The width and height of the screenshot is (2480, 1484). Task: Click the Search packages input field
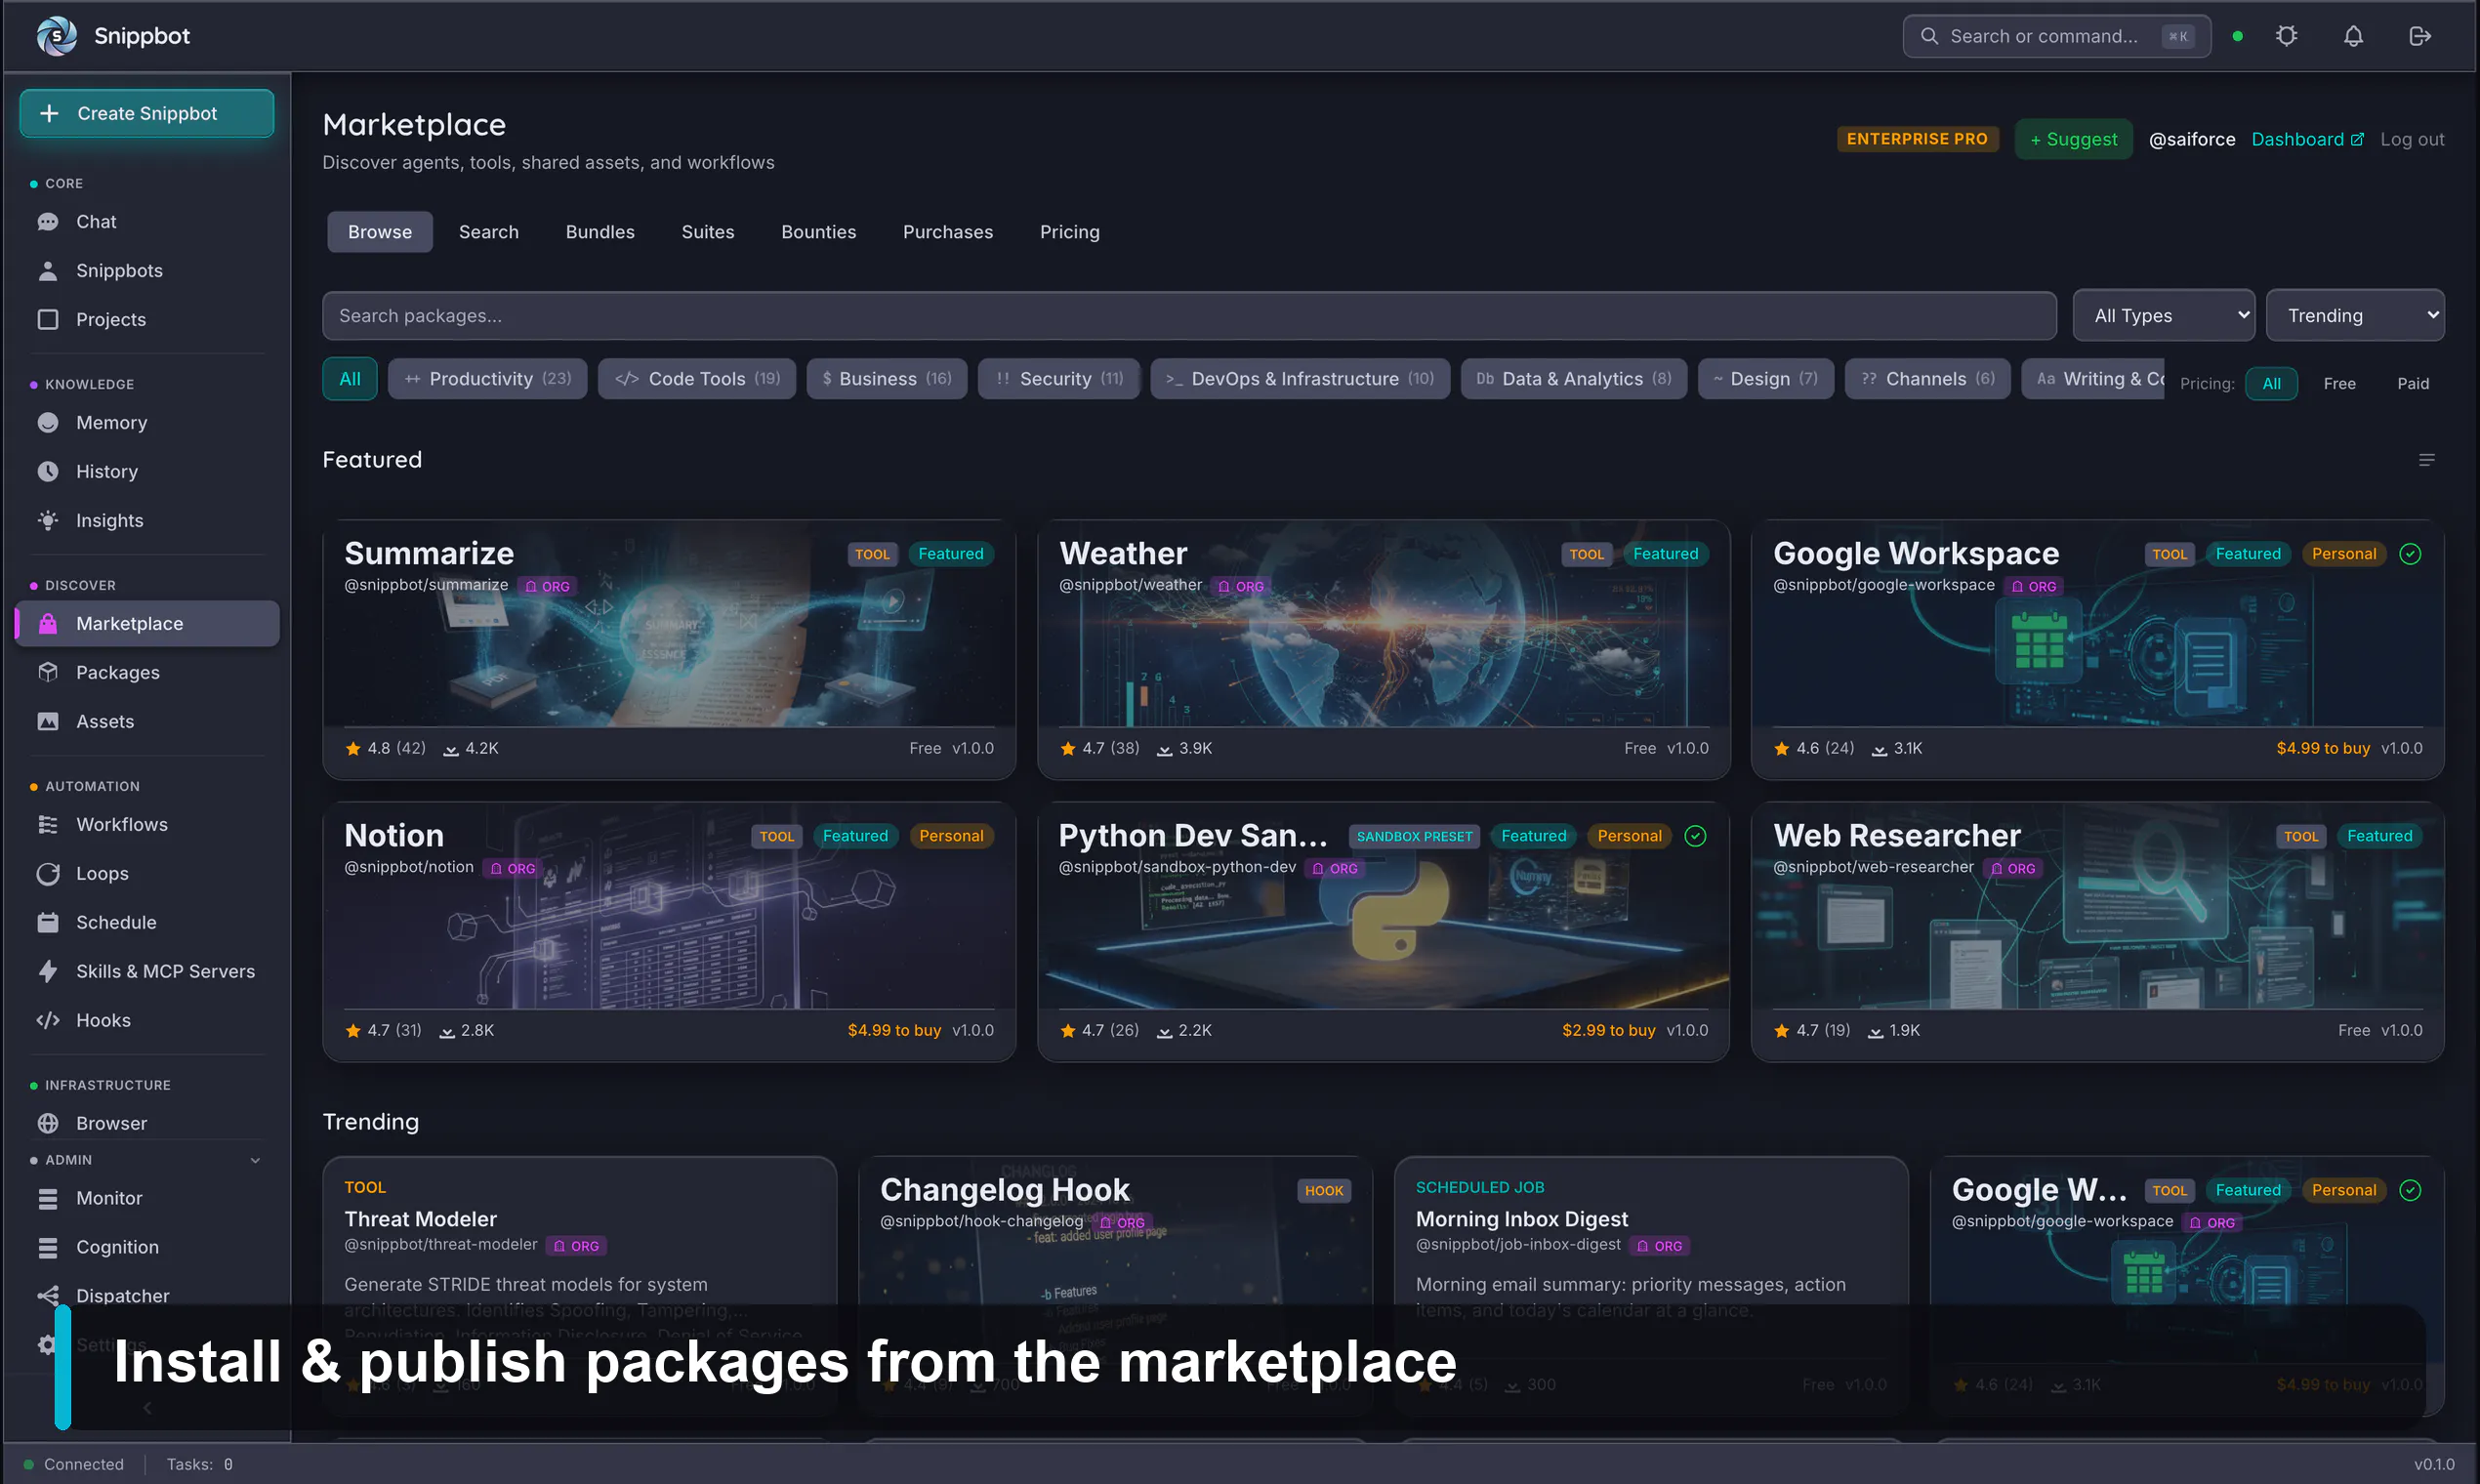[x=1189, y=316]
